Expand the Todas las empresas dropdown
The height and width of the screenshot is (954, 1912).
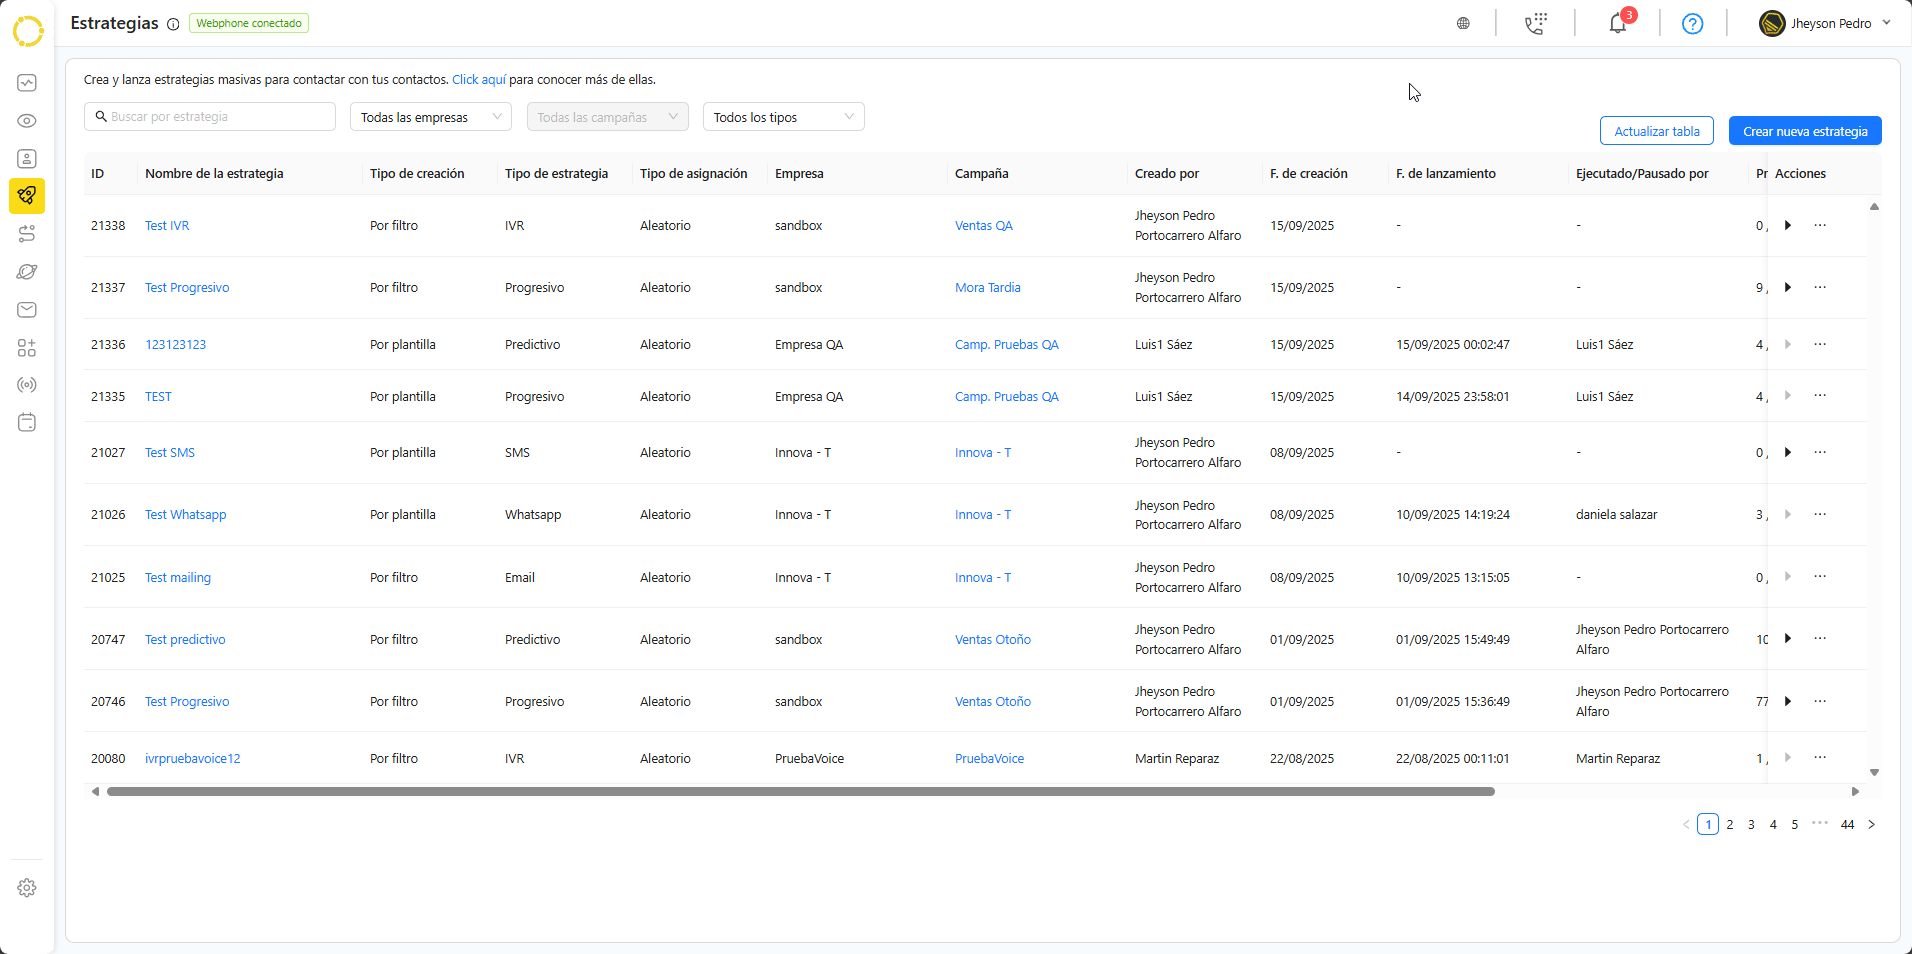pyautogui.click(x=430, y=117)
